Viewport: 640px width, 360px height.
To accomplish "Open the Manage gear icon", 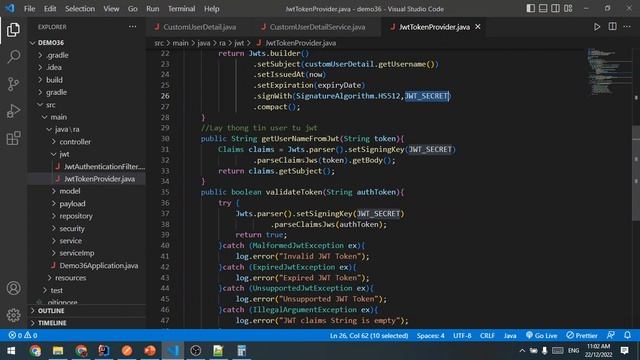I will (x=13, y=315).
